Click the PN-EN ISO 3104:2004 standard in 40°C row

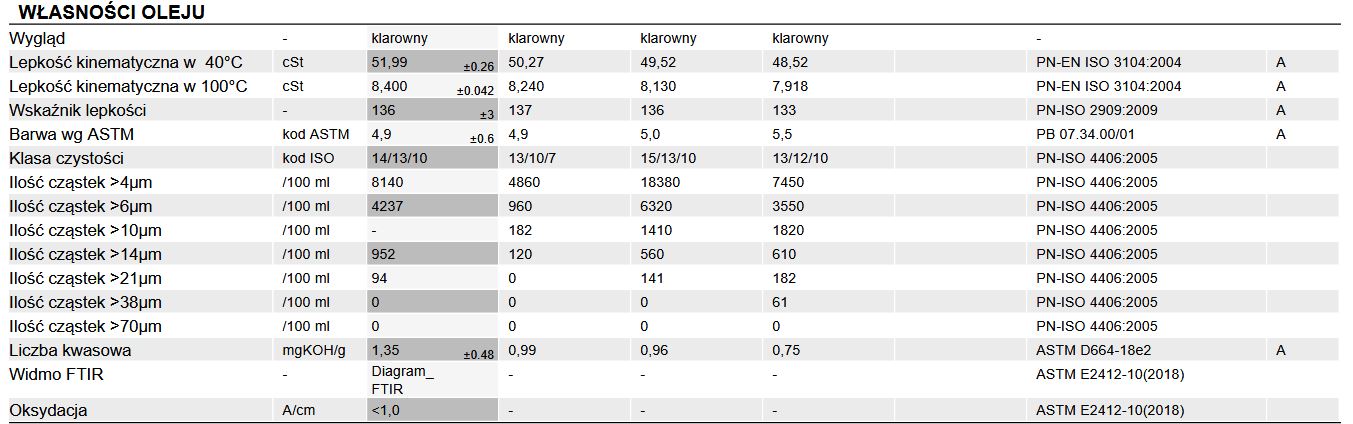(1109, 62)
